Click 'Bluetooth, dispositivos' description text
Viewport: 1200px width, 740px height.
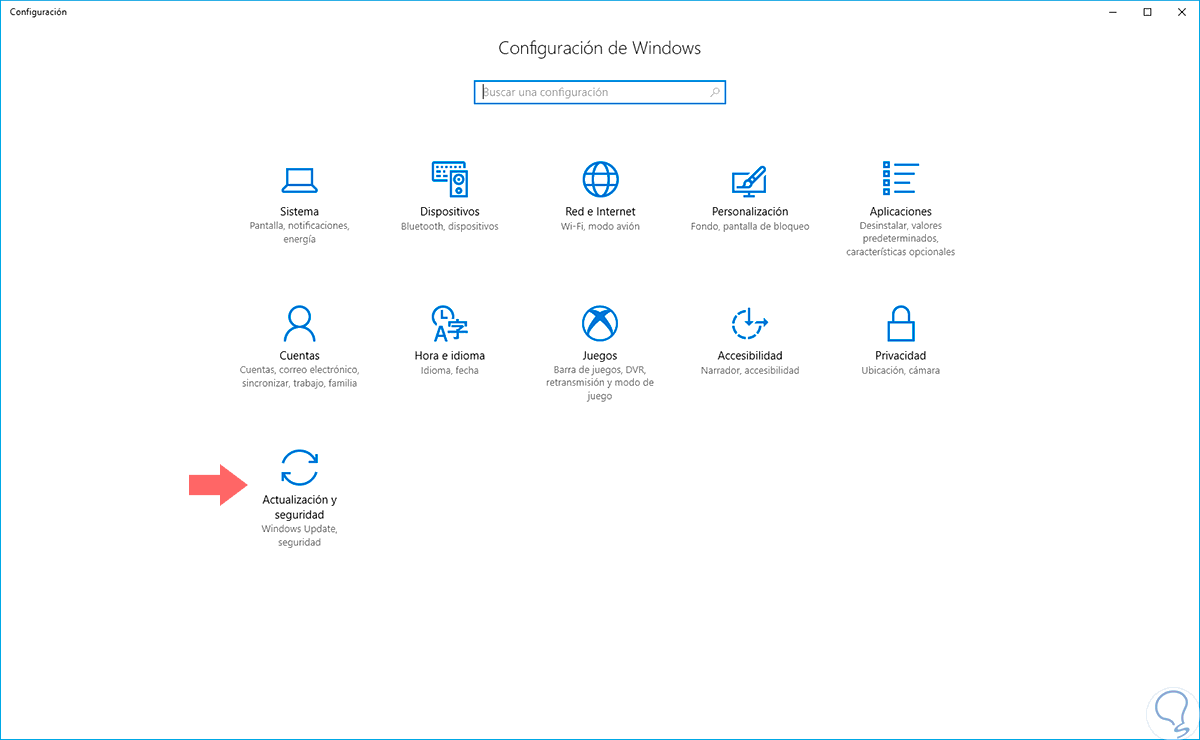coord(450,227)
